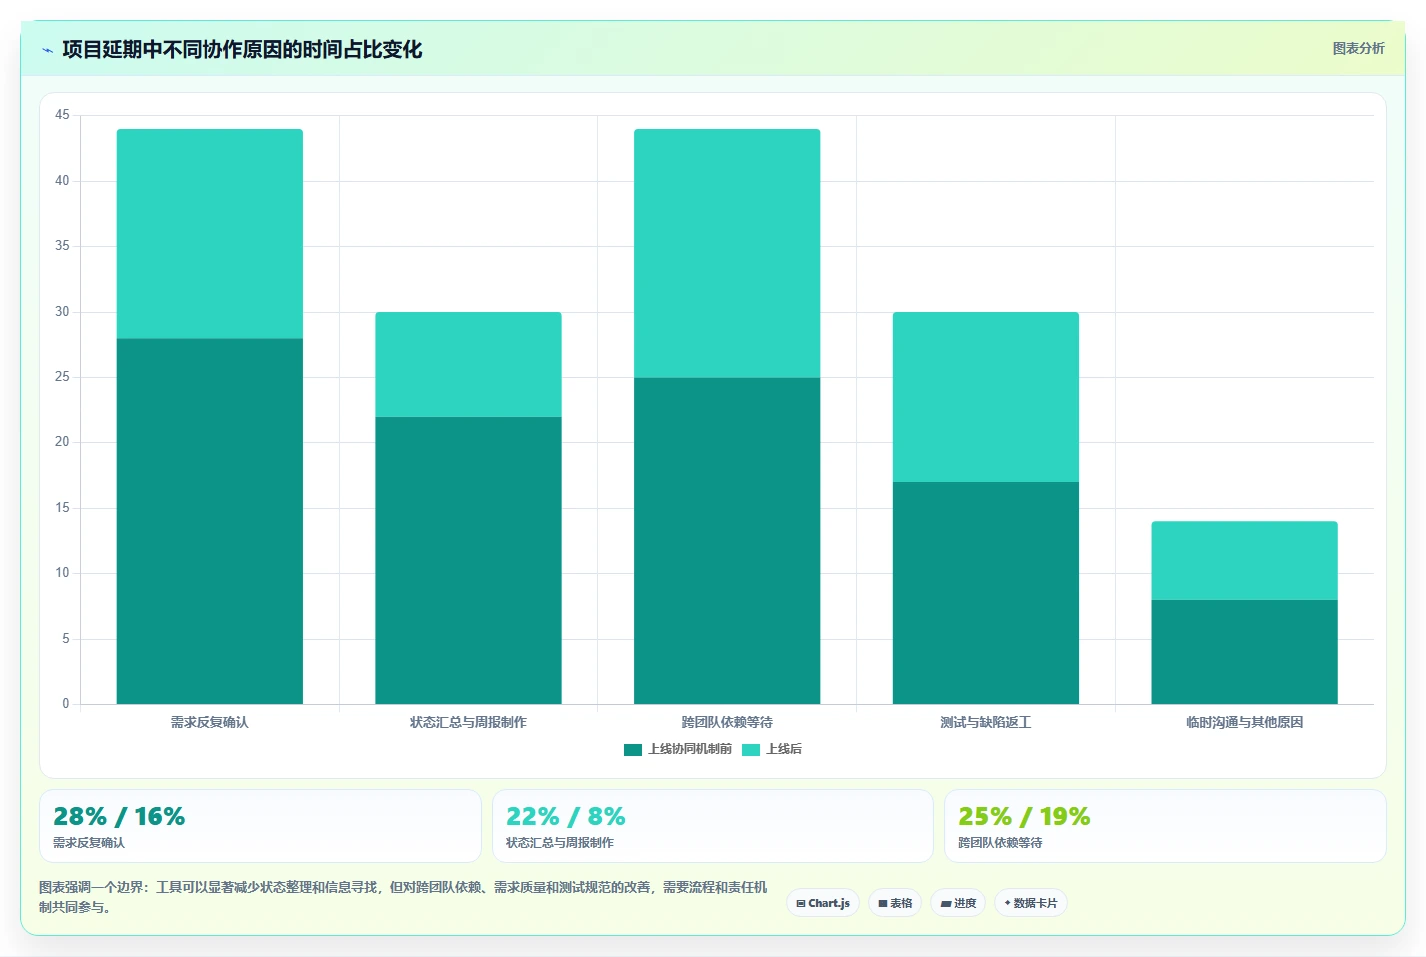The height and width of the screenshot is (957, 1426).
Task: Click the y-axis tick labeled 15
Action: [62, 508]
